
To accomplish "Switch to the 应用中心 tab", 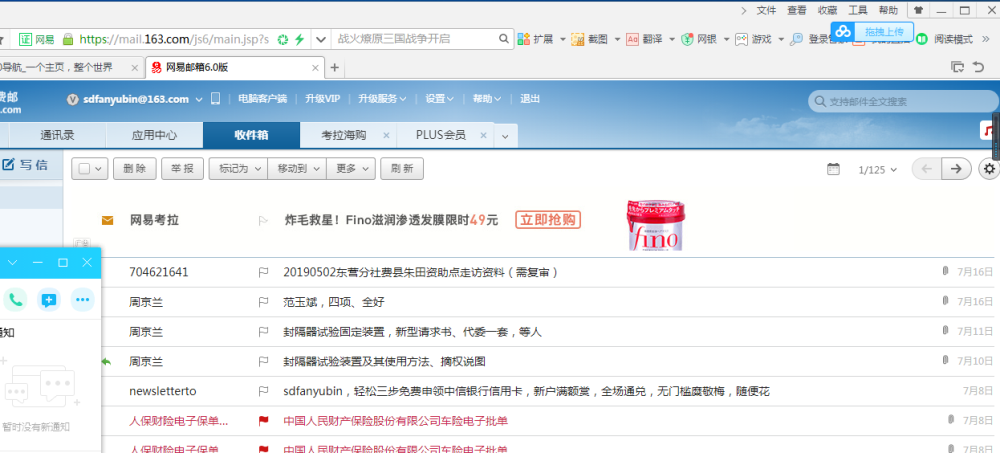I will (x=154, y=135).
